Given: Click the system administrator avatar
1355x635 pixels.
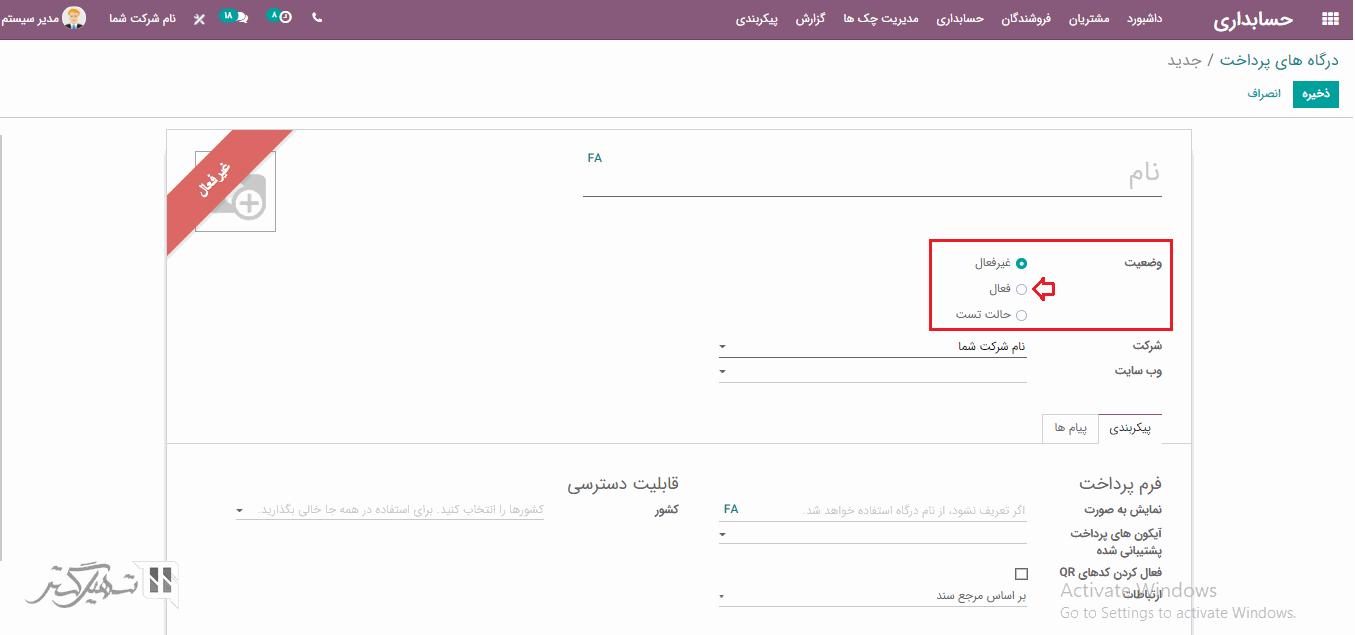Looking at the screenshot, I should [74, 18].
